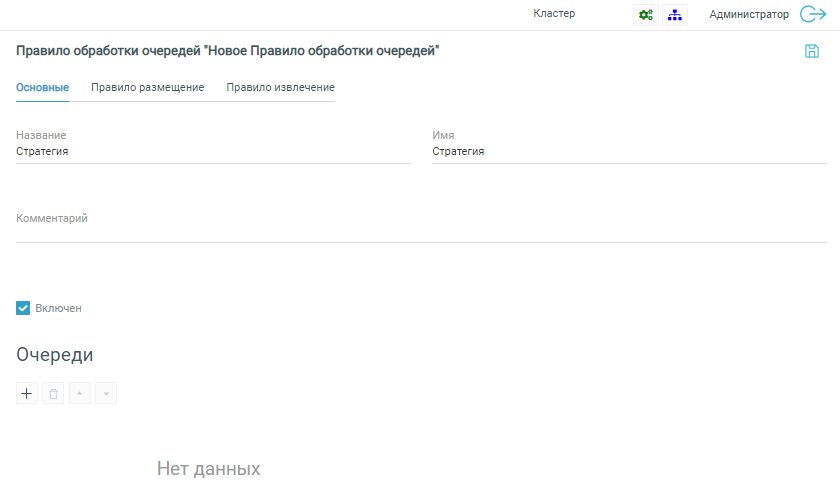The height and width of the screenshot is (500, 840).
Task: Log out using the arrow exit icon
Action: (812, 15)
